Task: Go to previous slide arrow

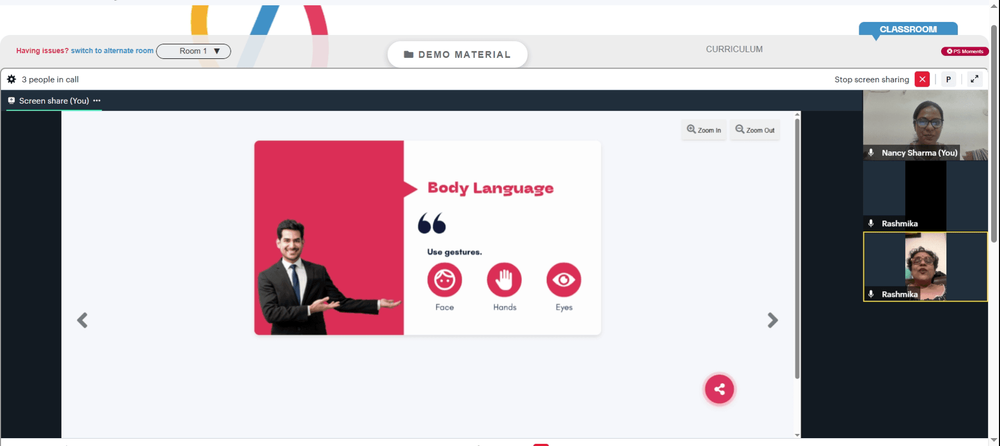Action: coord(82,320)
